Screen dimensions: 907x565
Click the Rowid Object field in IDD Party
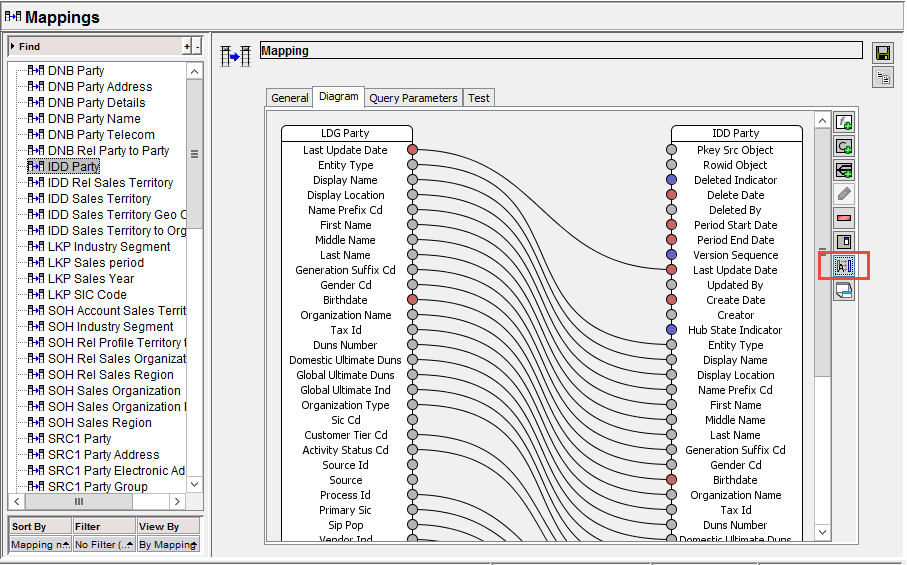(735, 165)
